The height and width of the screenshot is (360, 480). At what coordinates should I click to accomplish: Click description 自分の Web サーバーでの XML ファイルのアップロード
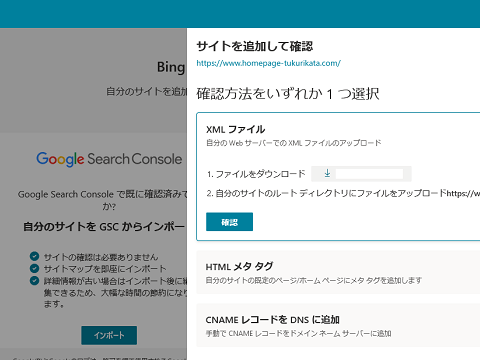click(x=294, y=143)
